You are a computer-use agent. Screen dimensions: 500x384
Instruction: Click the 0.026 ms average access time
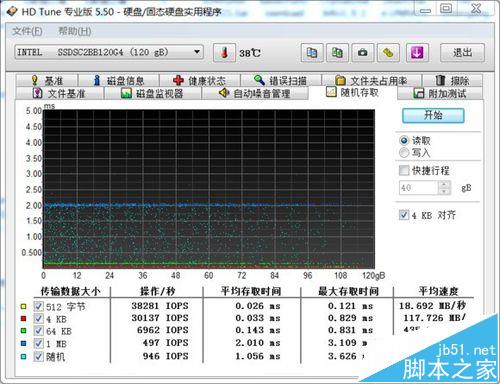258,306
